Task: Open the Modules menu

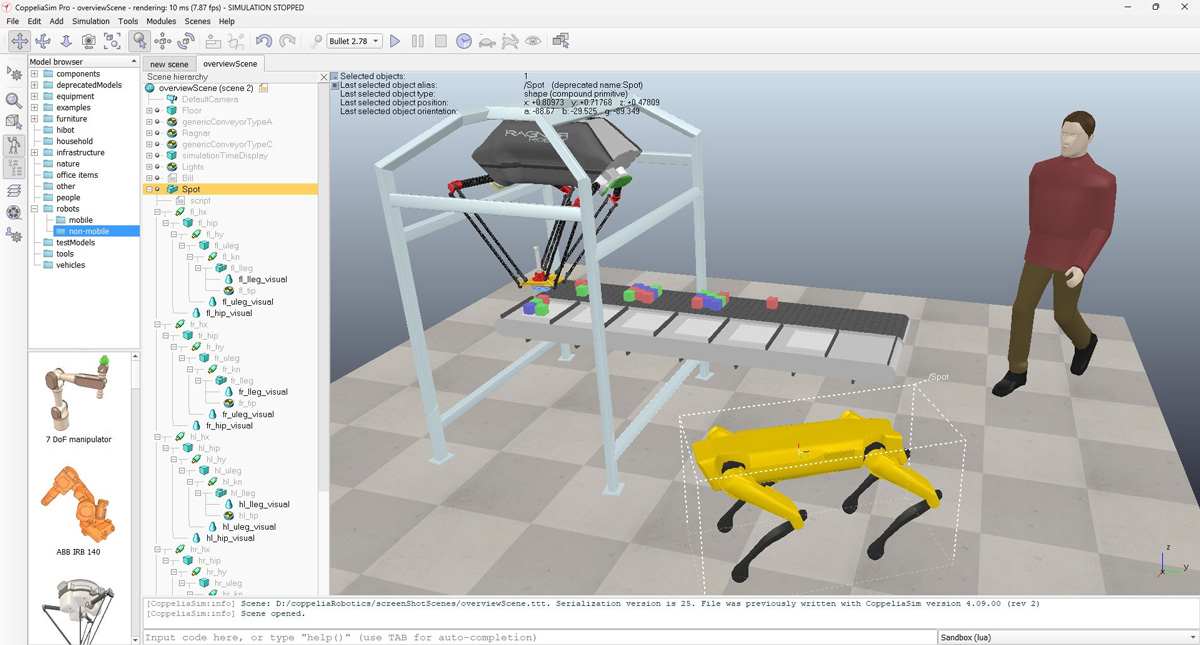Action: click(x=161, y=21)
